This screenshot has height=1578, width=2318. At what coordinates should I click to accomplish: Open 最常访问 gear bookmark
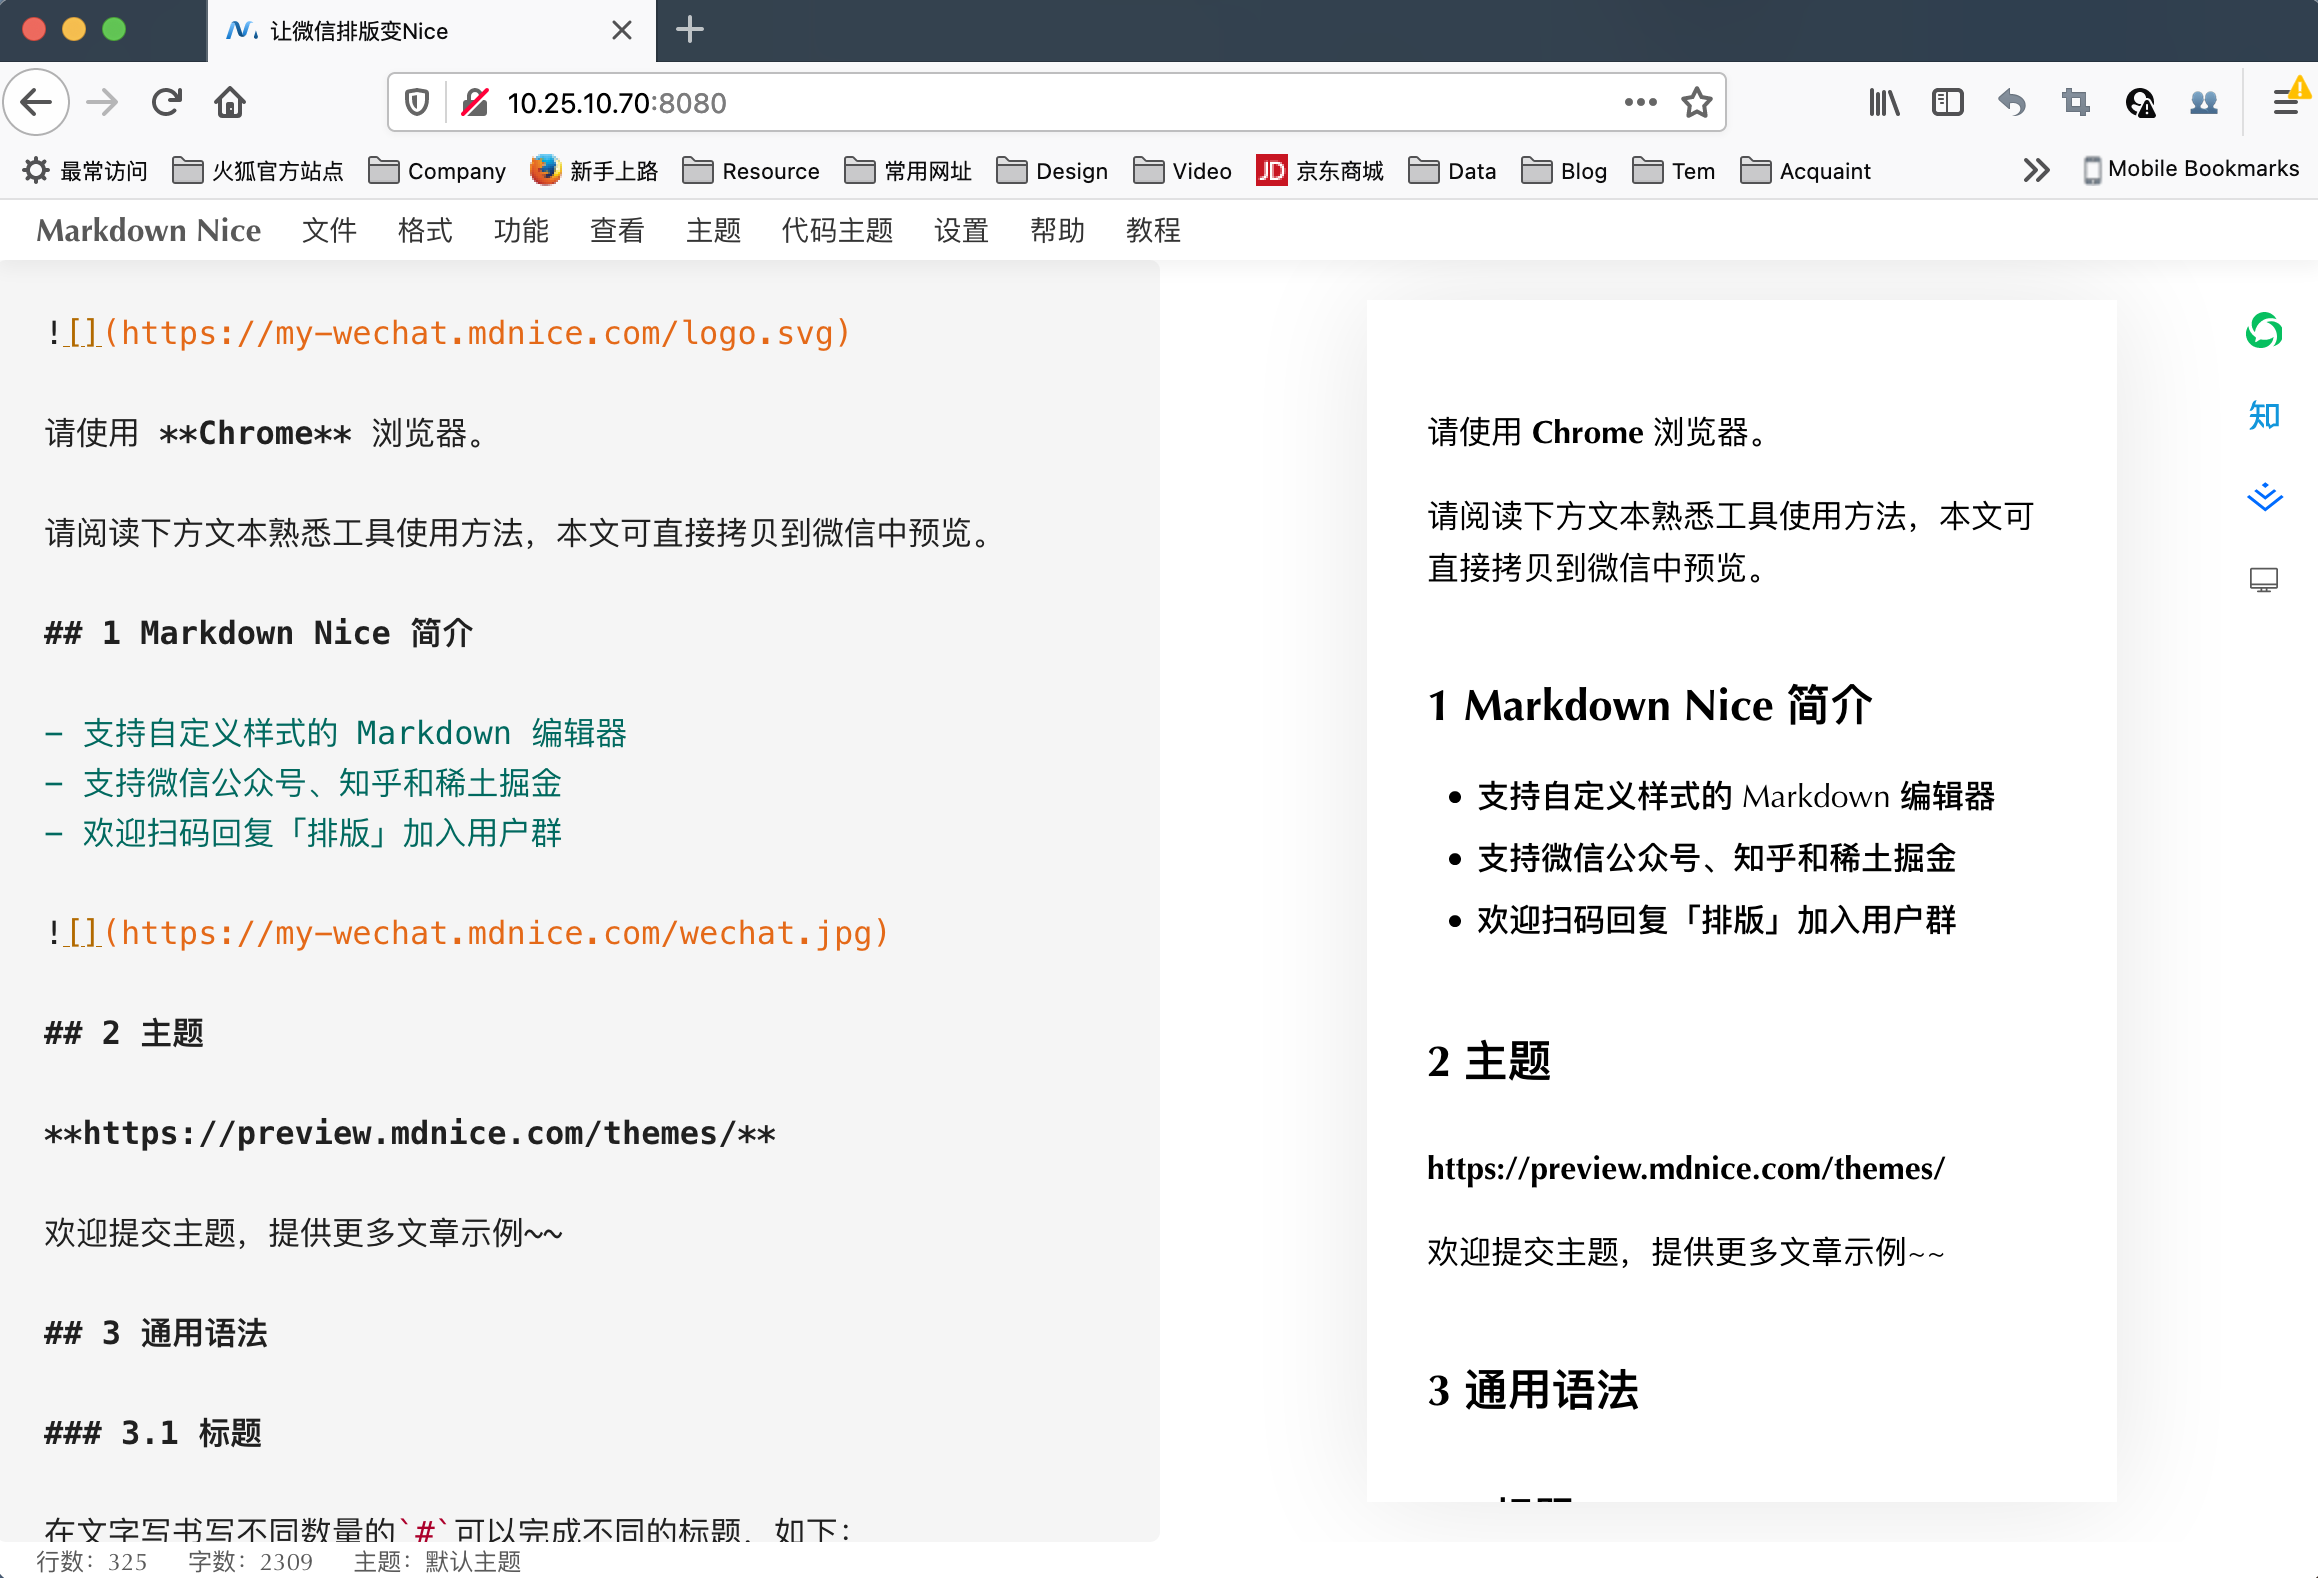point(85,171)
